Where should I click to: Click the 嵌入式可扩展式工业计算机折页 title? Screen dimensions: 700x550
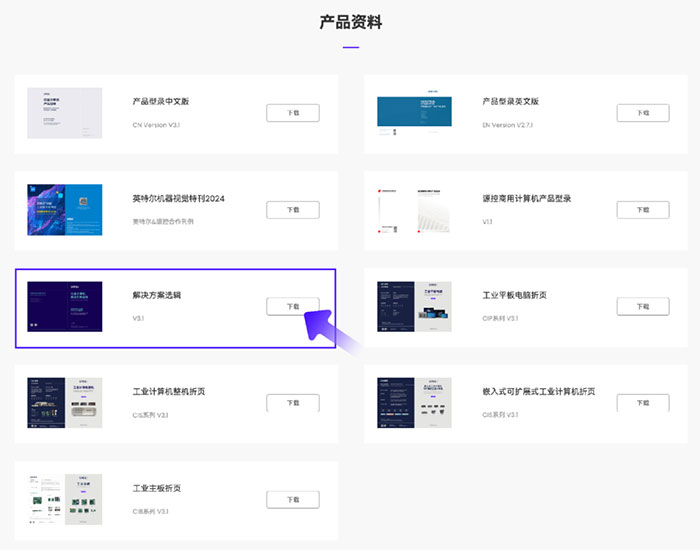(539, 392)
